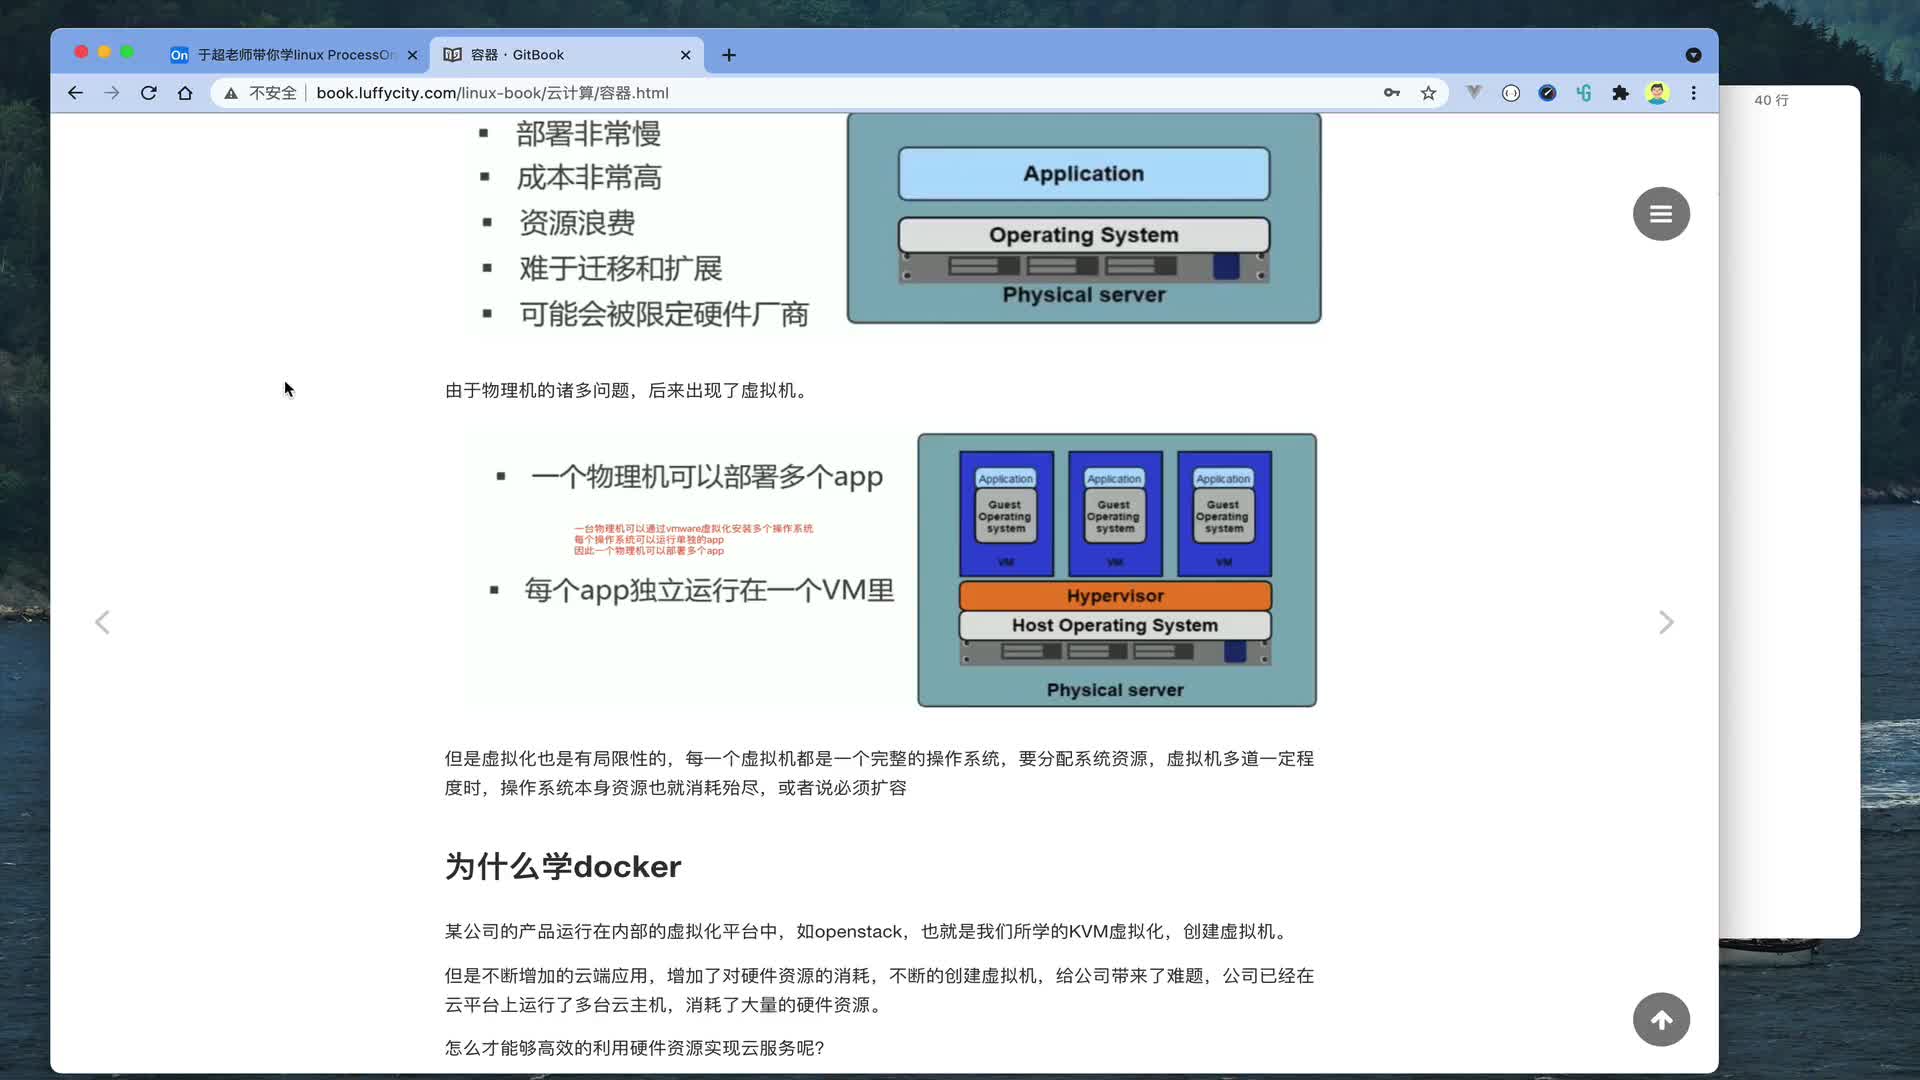Click the browser extensions puzzle icon
The image size is (1920, 1080).
1621,92
